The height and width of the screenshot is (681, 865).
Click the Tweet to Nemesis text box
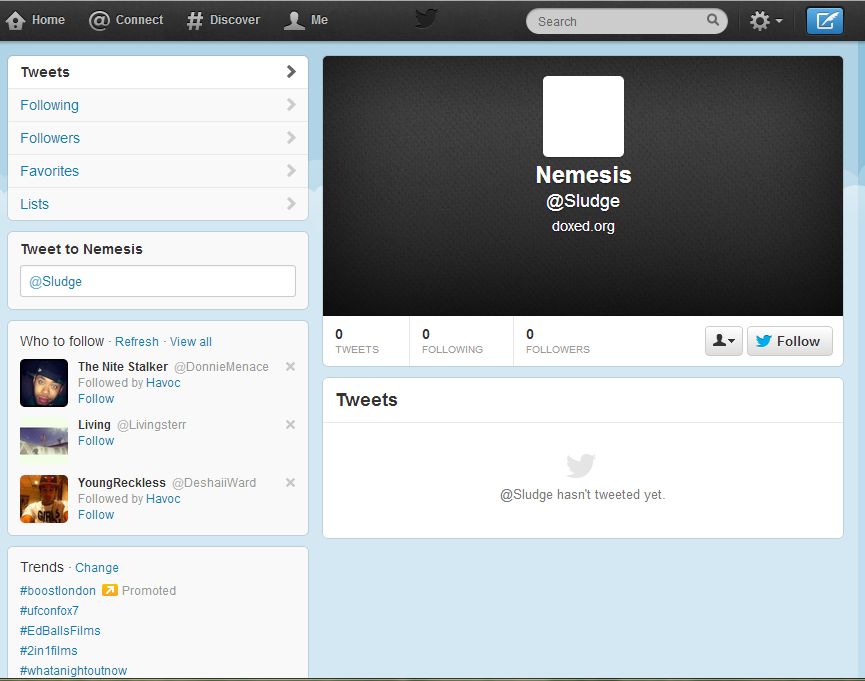pyautogui.click(x=158, y=281)
